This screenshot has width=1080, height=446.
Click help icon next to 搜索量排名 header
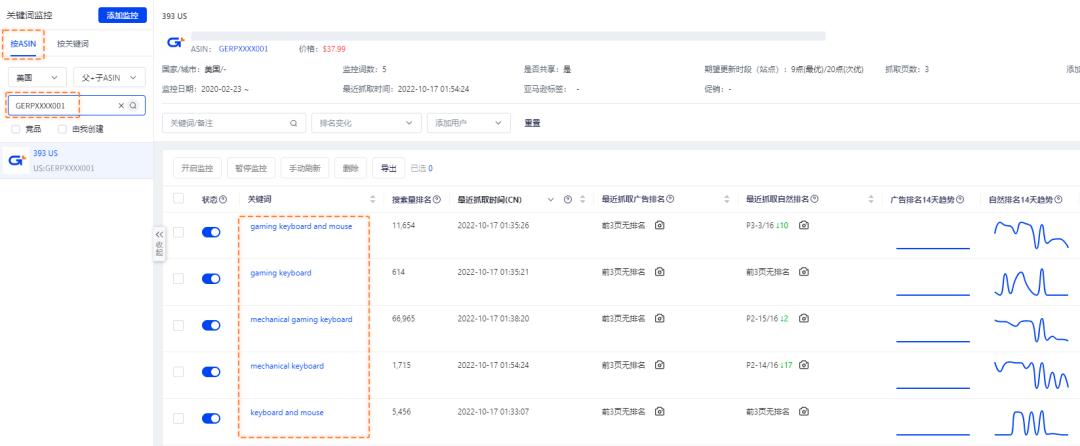[x=437, y=200]
